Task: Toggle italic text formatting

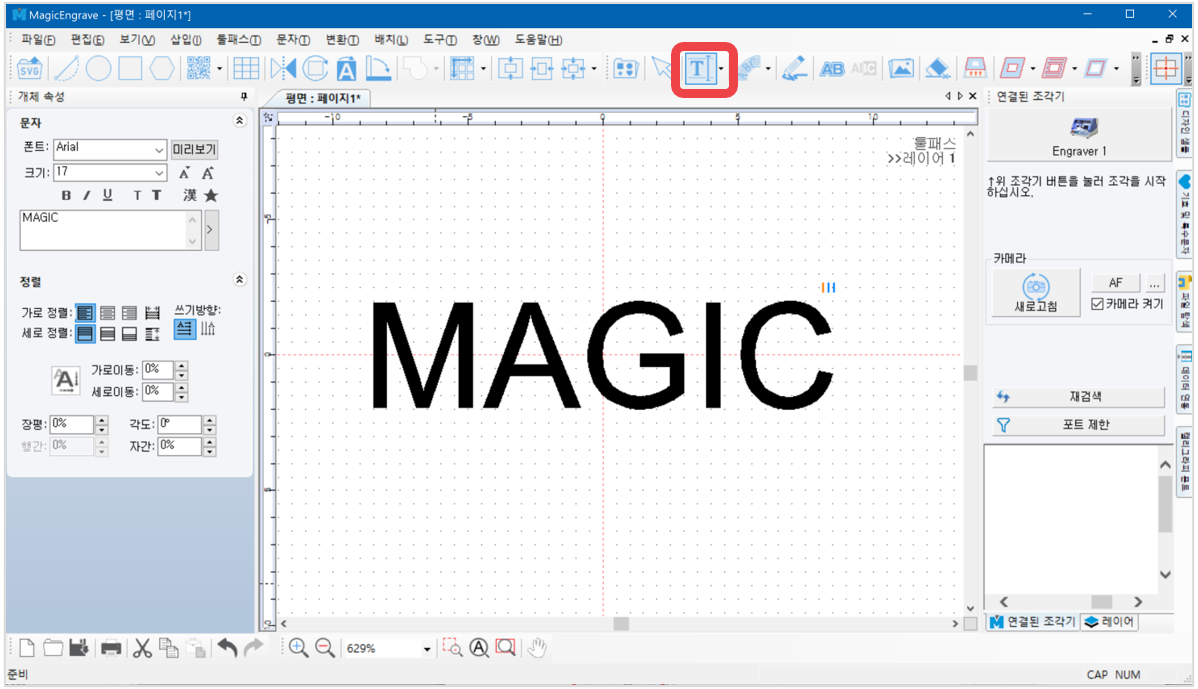Action: tap(86, 196)
